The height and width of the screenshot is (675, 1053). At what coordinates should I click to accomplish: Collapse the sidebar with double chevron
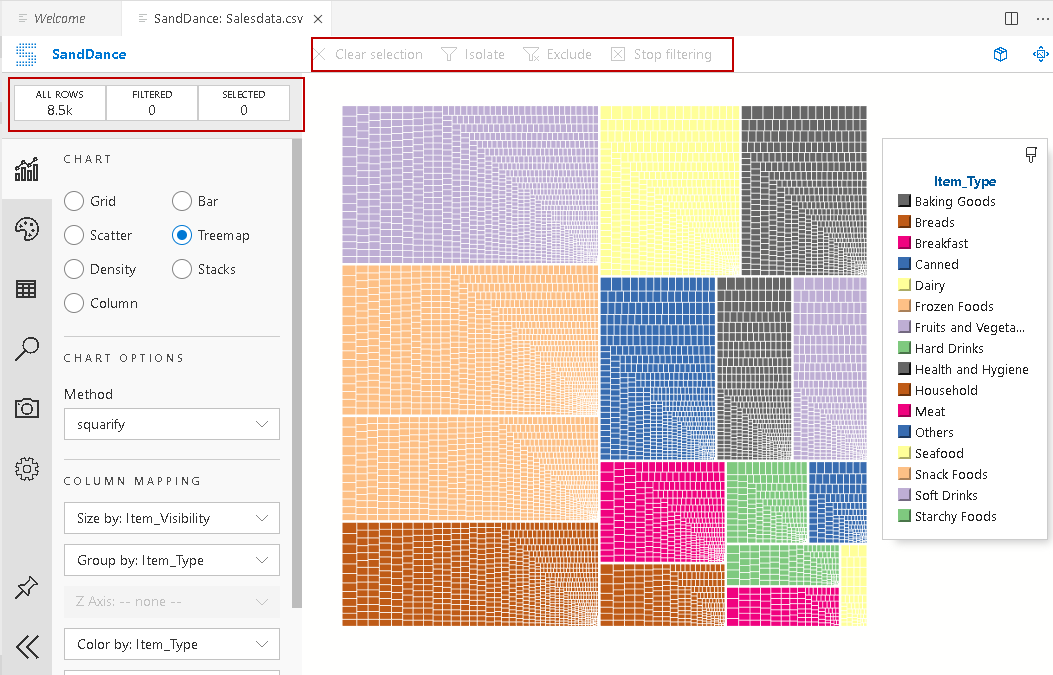[27, 647]
